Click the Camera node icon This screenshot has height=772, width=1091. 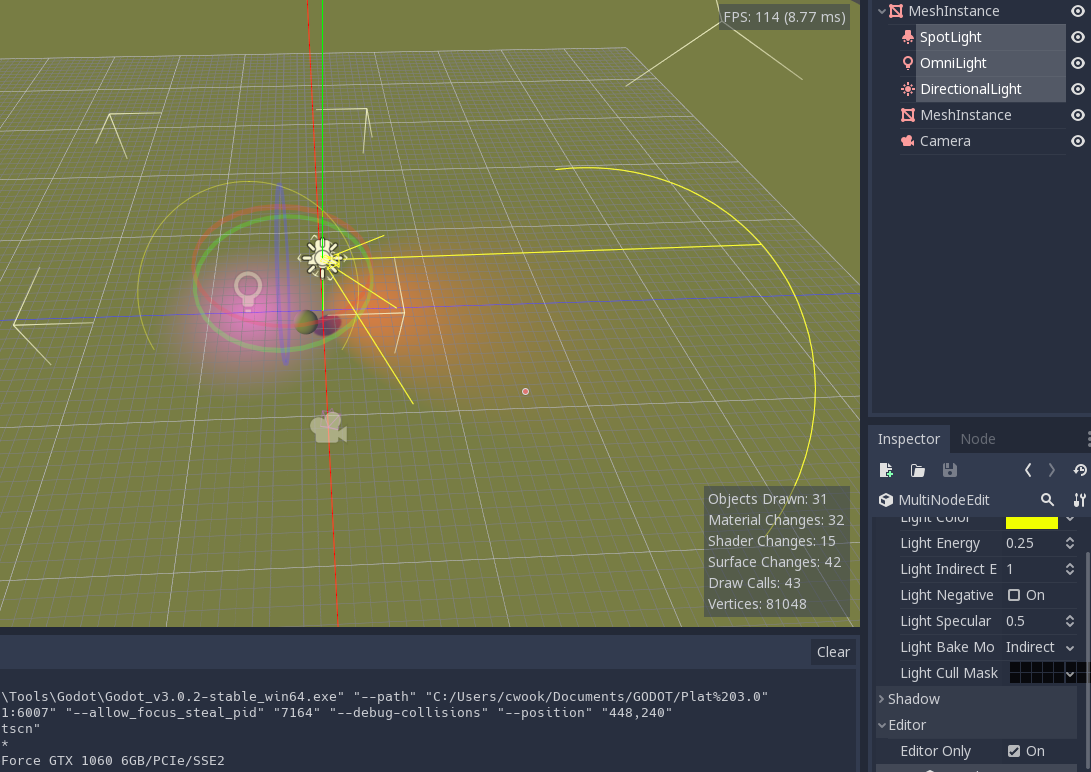click(907, 140)
